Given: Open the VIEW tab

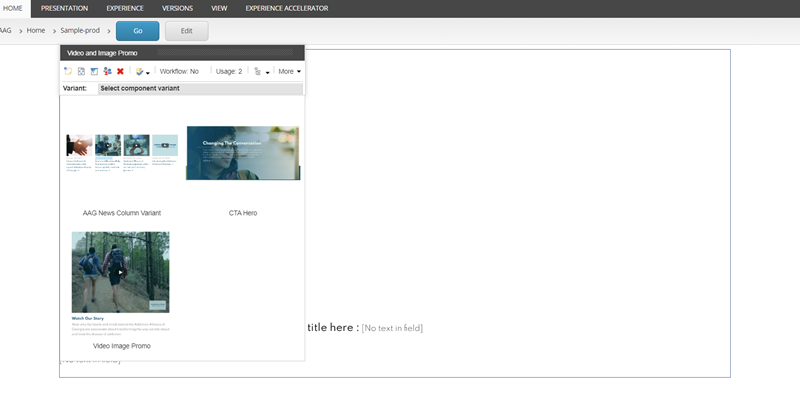Looking at the screenshot, I should [219, 8].
